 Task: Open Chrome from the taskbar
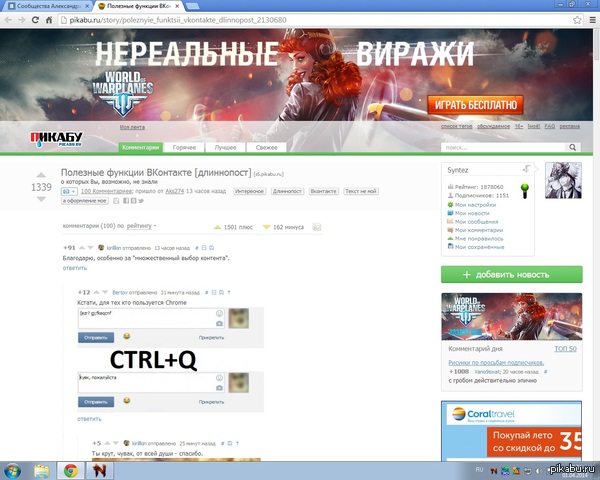73,468
